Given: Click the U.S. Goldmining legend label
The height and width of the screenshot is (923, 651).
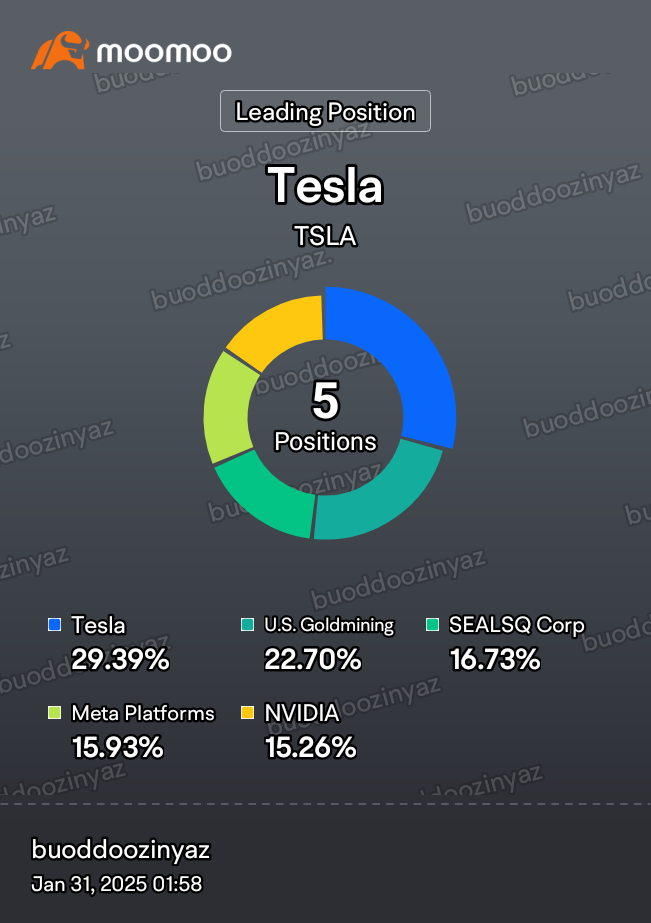Looking at the screenshot, I should coord(329,625).
